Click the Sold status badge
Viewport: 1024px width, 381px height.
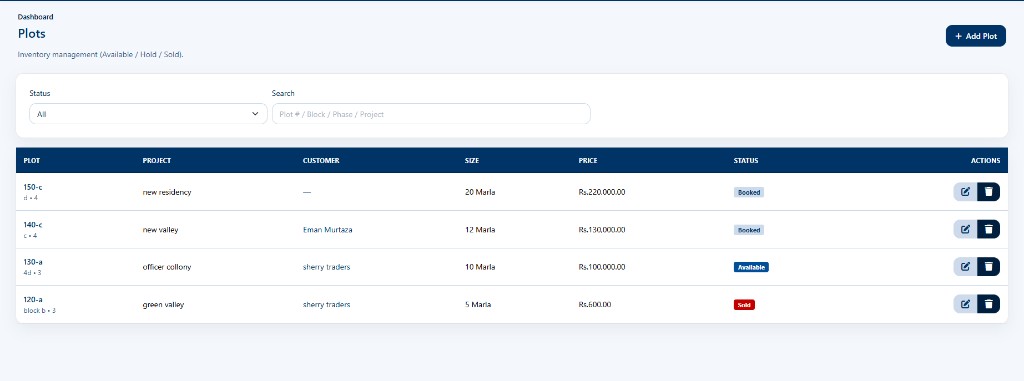tap(744, 305)
